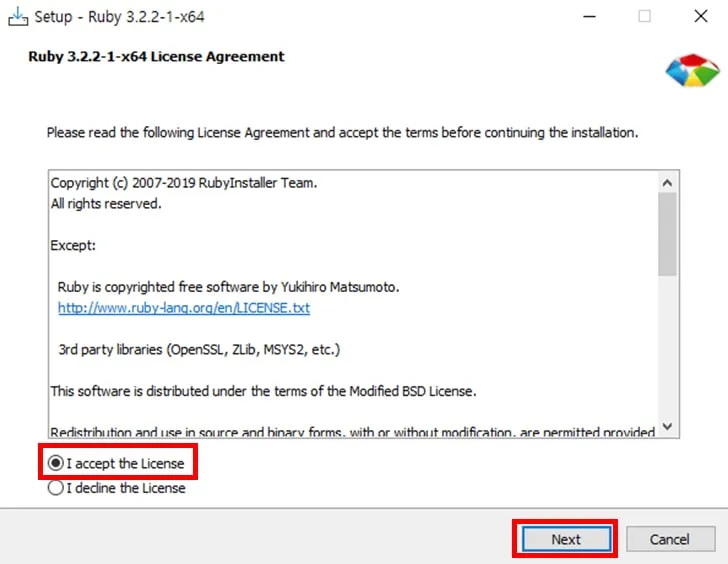Screen dimensions: 728x564
Task: Click the license text scrollbar thumb
Action: 667,234
